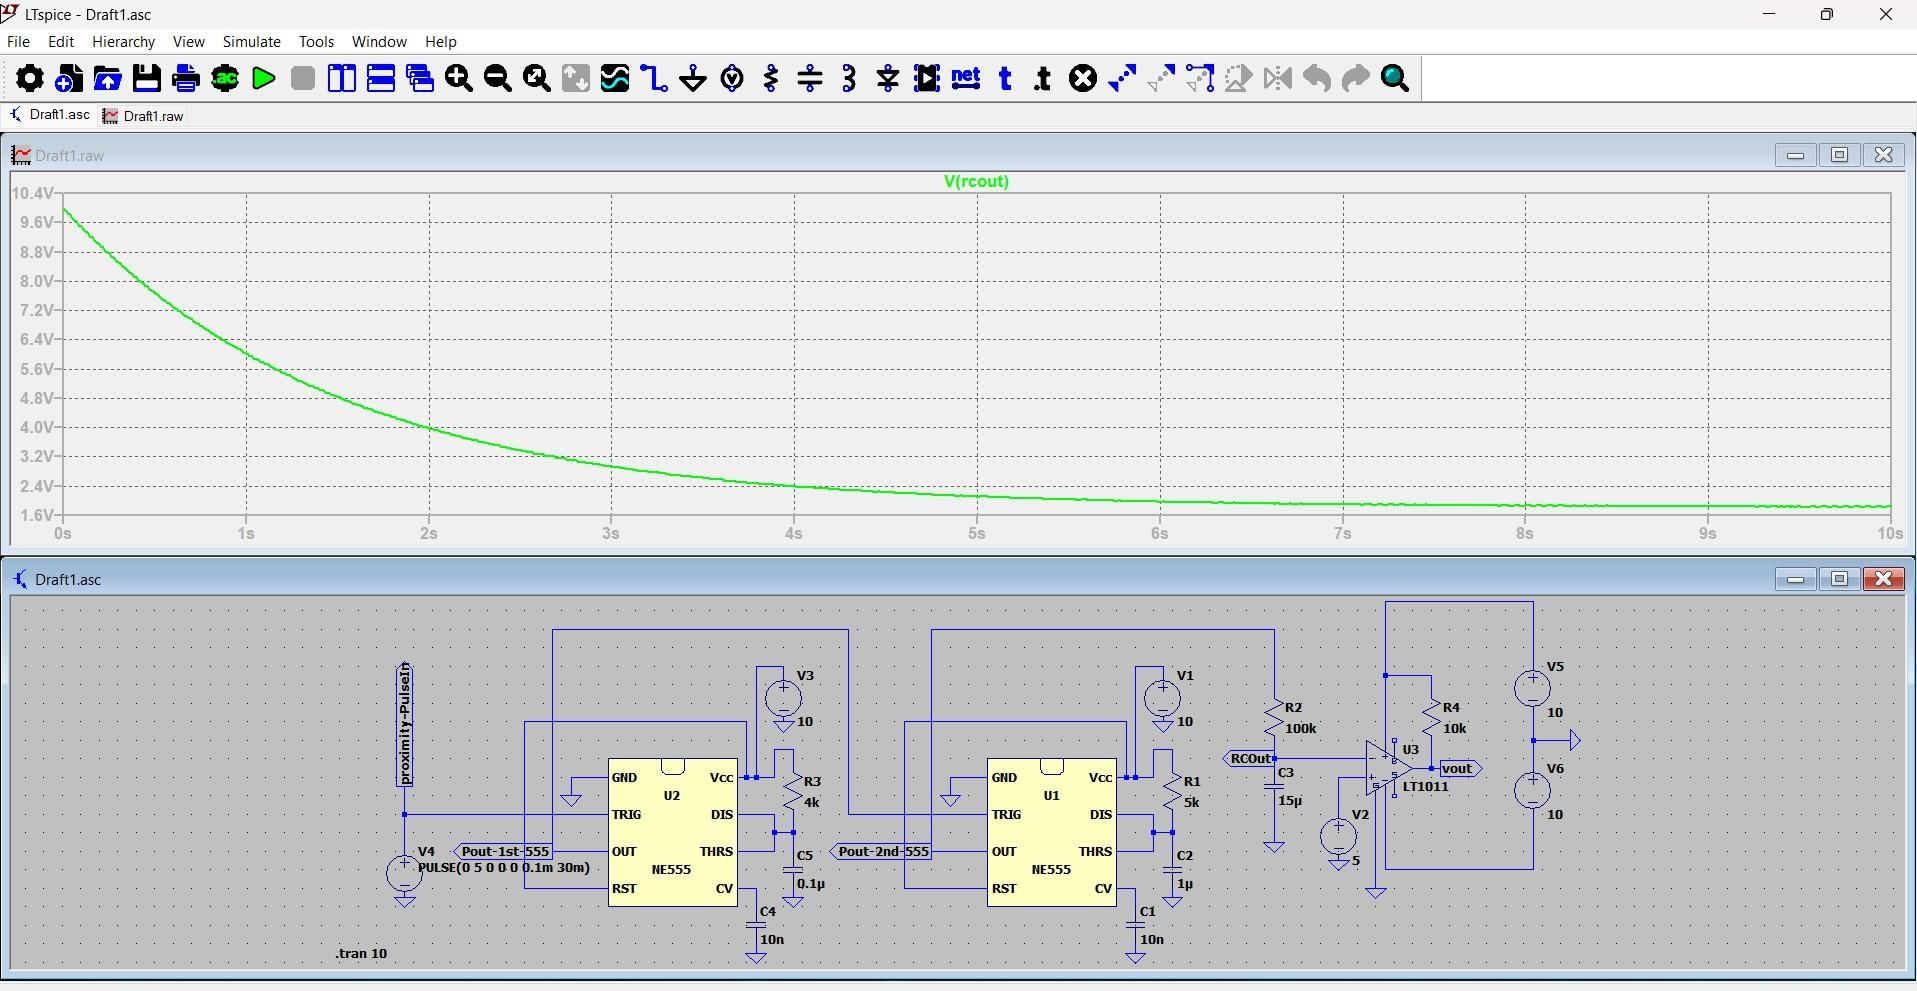Place a diode component

click(x=888, y=78)
